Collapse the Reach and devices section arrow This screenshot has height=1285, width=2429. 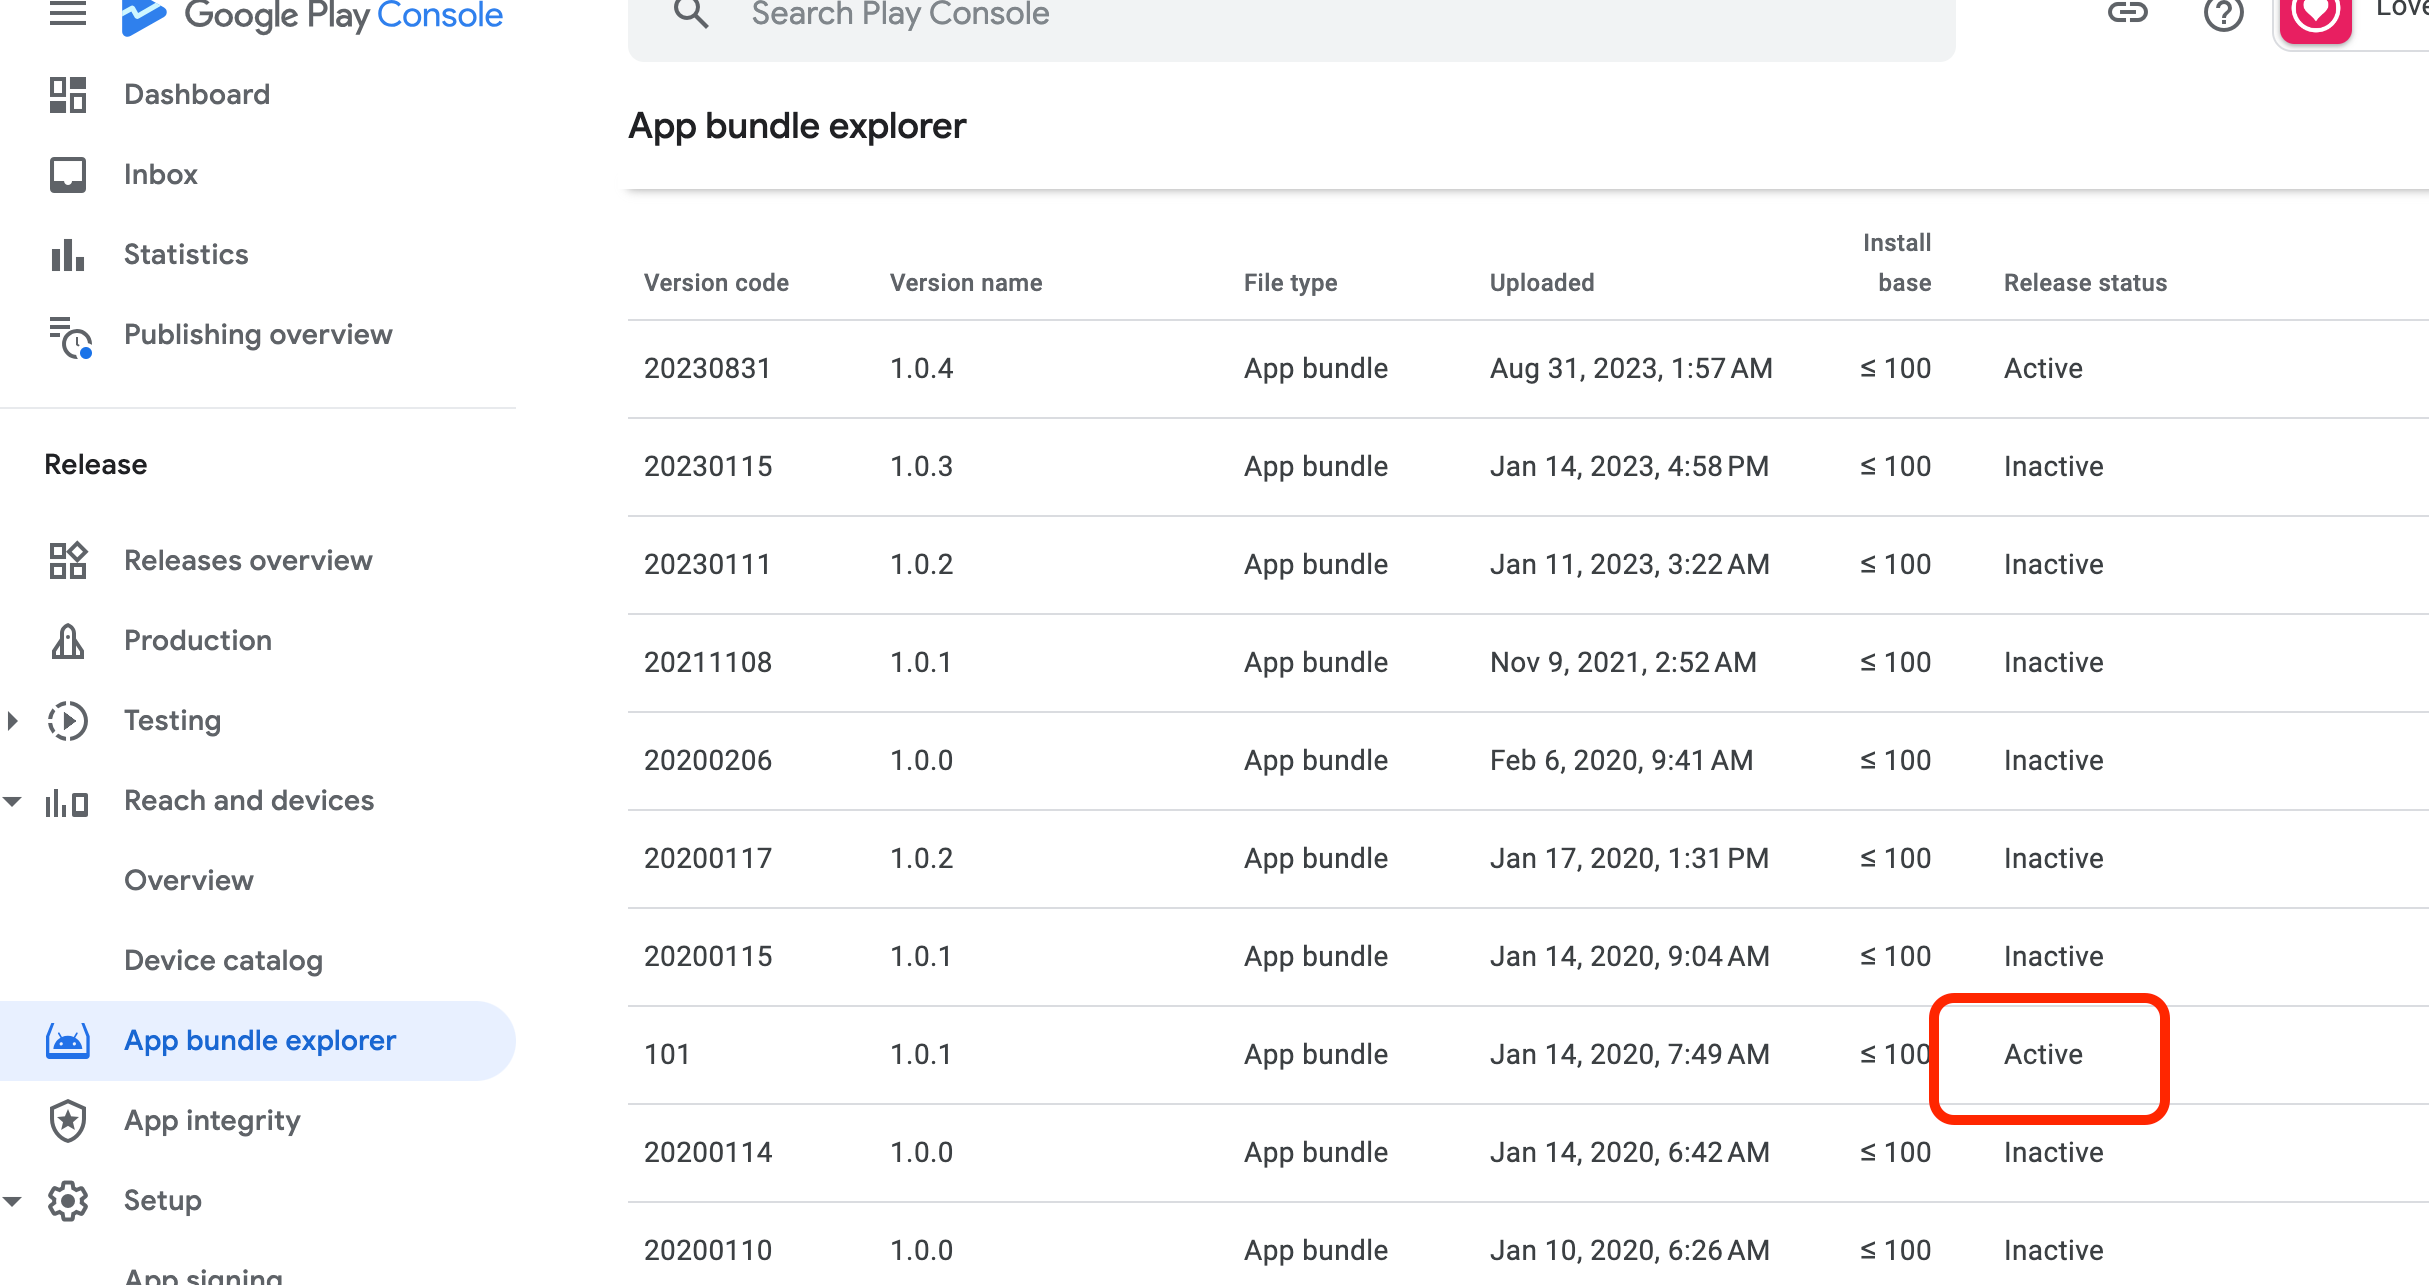(12, 801)
